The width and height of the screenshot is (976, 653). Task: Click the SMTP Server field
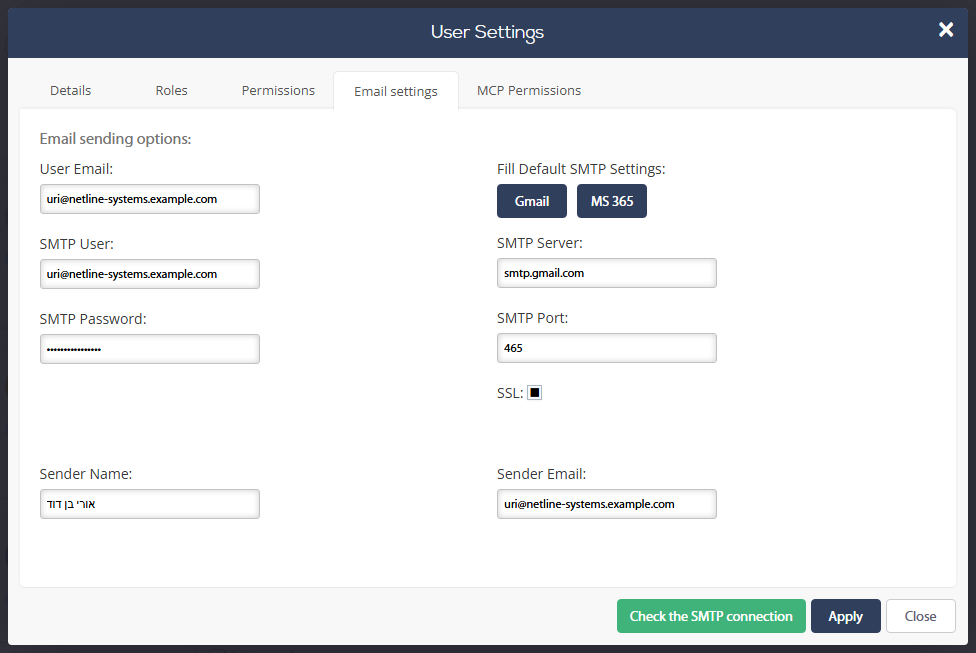click(606, 273)
